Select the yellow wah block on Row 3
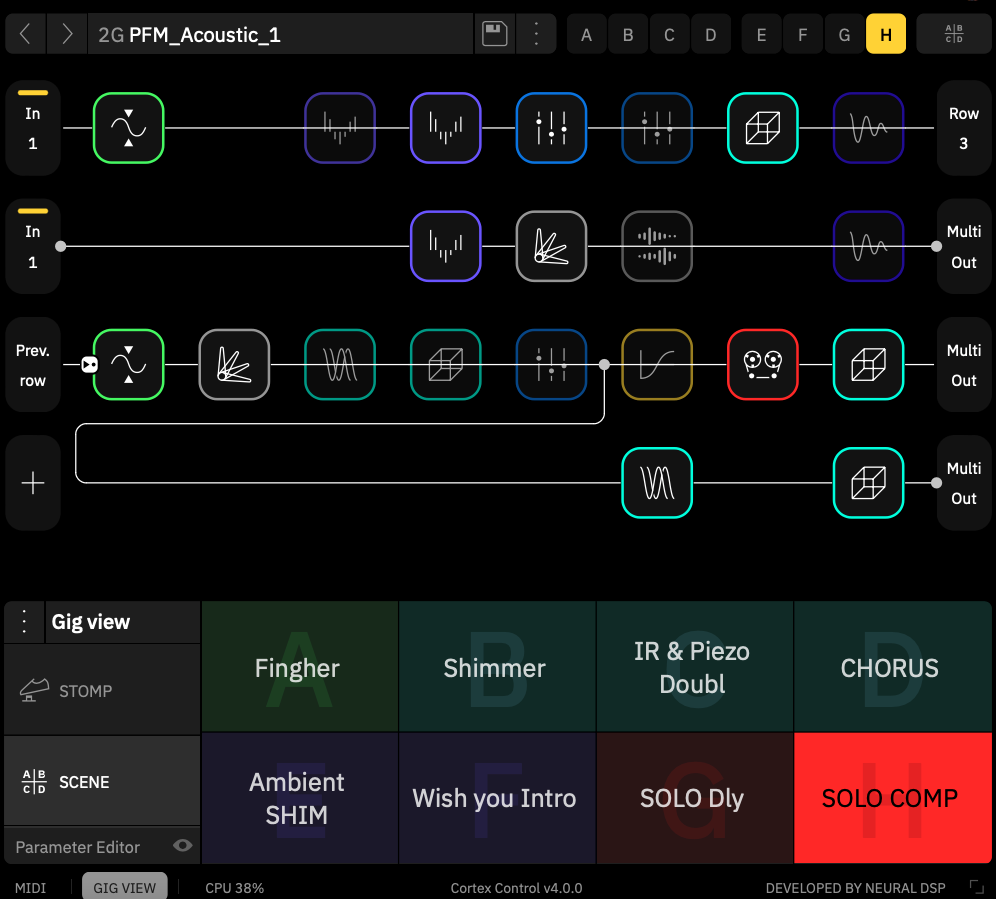Image resolution: width=996 pixels, height=899 pixels. tap(657, 364)
